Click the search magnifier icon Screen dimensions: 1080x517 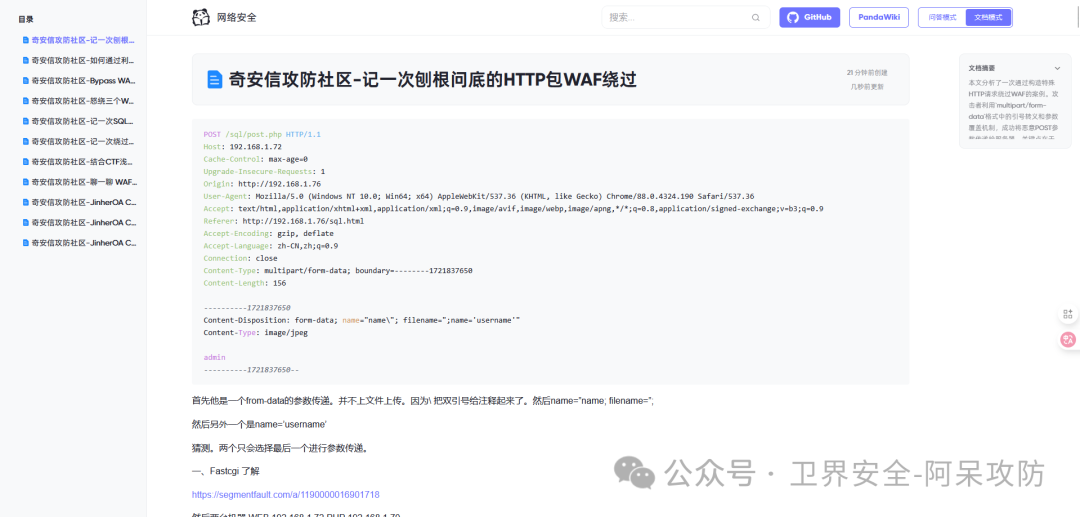point(756,18)
